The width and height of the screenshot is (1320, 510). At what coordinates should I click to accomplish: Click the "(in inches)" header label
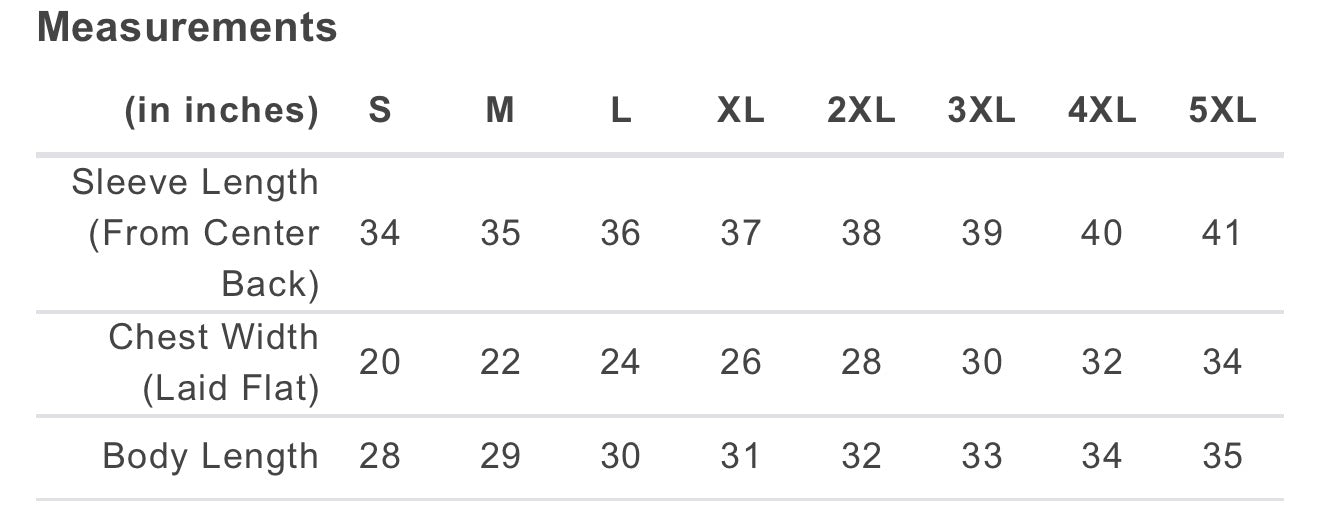(x=221, y=111)
